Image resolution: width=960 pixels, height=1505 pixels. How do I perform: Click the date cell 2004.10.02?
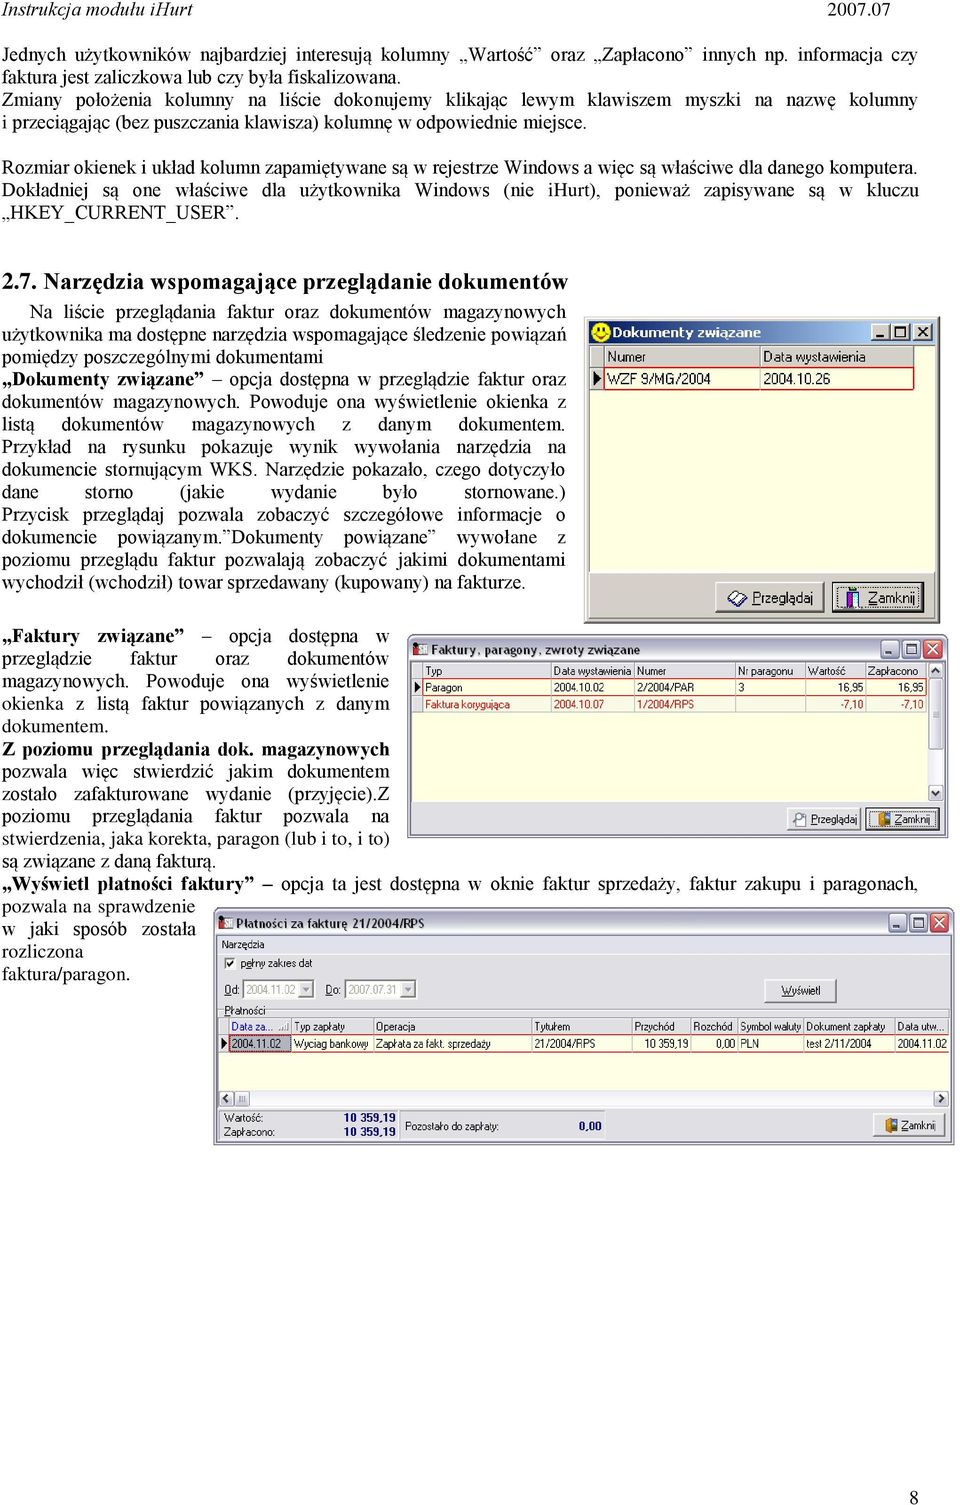coord(592,688)
